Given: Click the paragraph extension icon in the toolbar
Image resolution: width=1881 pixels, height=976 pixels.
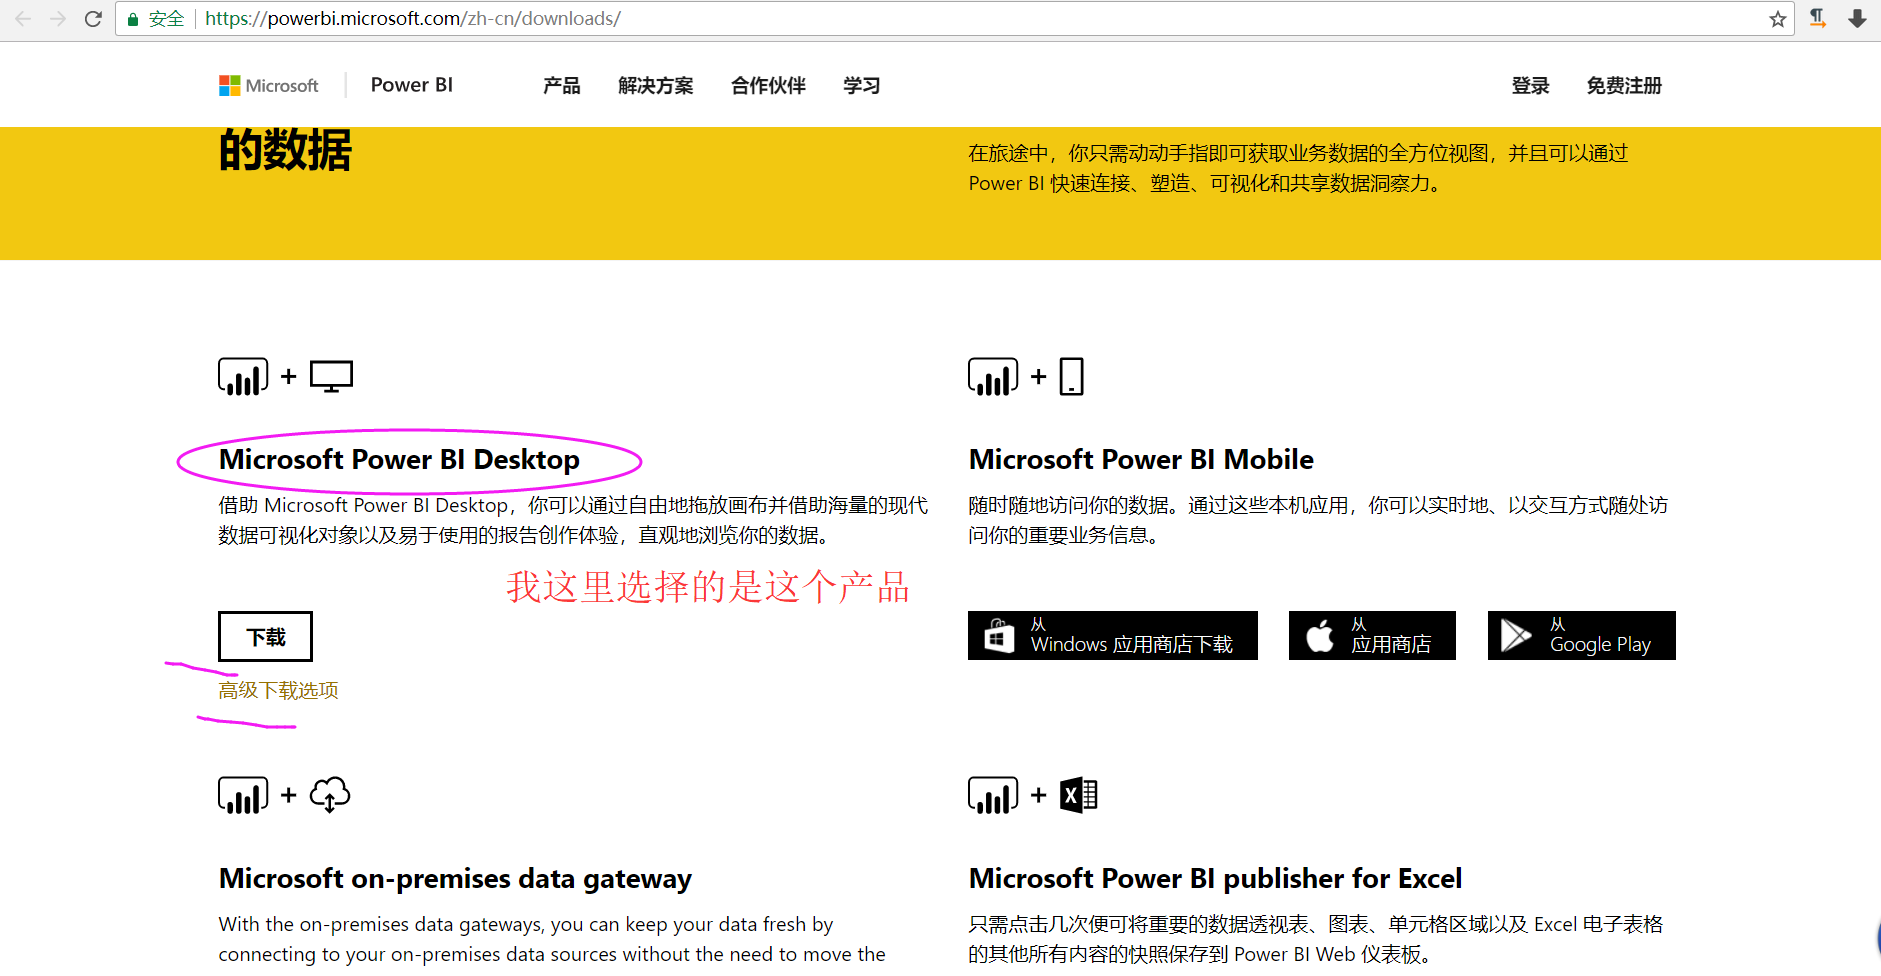Looking at the screenshot, I should pyautogui.click(x=1818, y=18).
